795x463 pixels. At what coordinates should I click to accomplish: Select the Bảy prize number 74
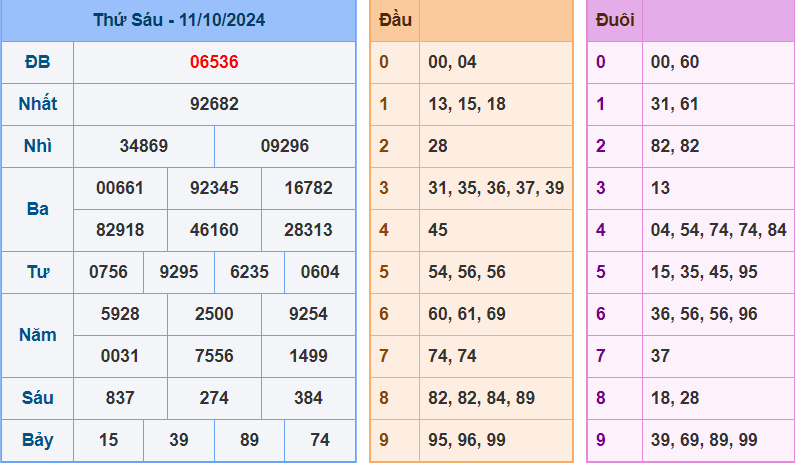coord(320,440)
